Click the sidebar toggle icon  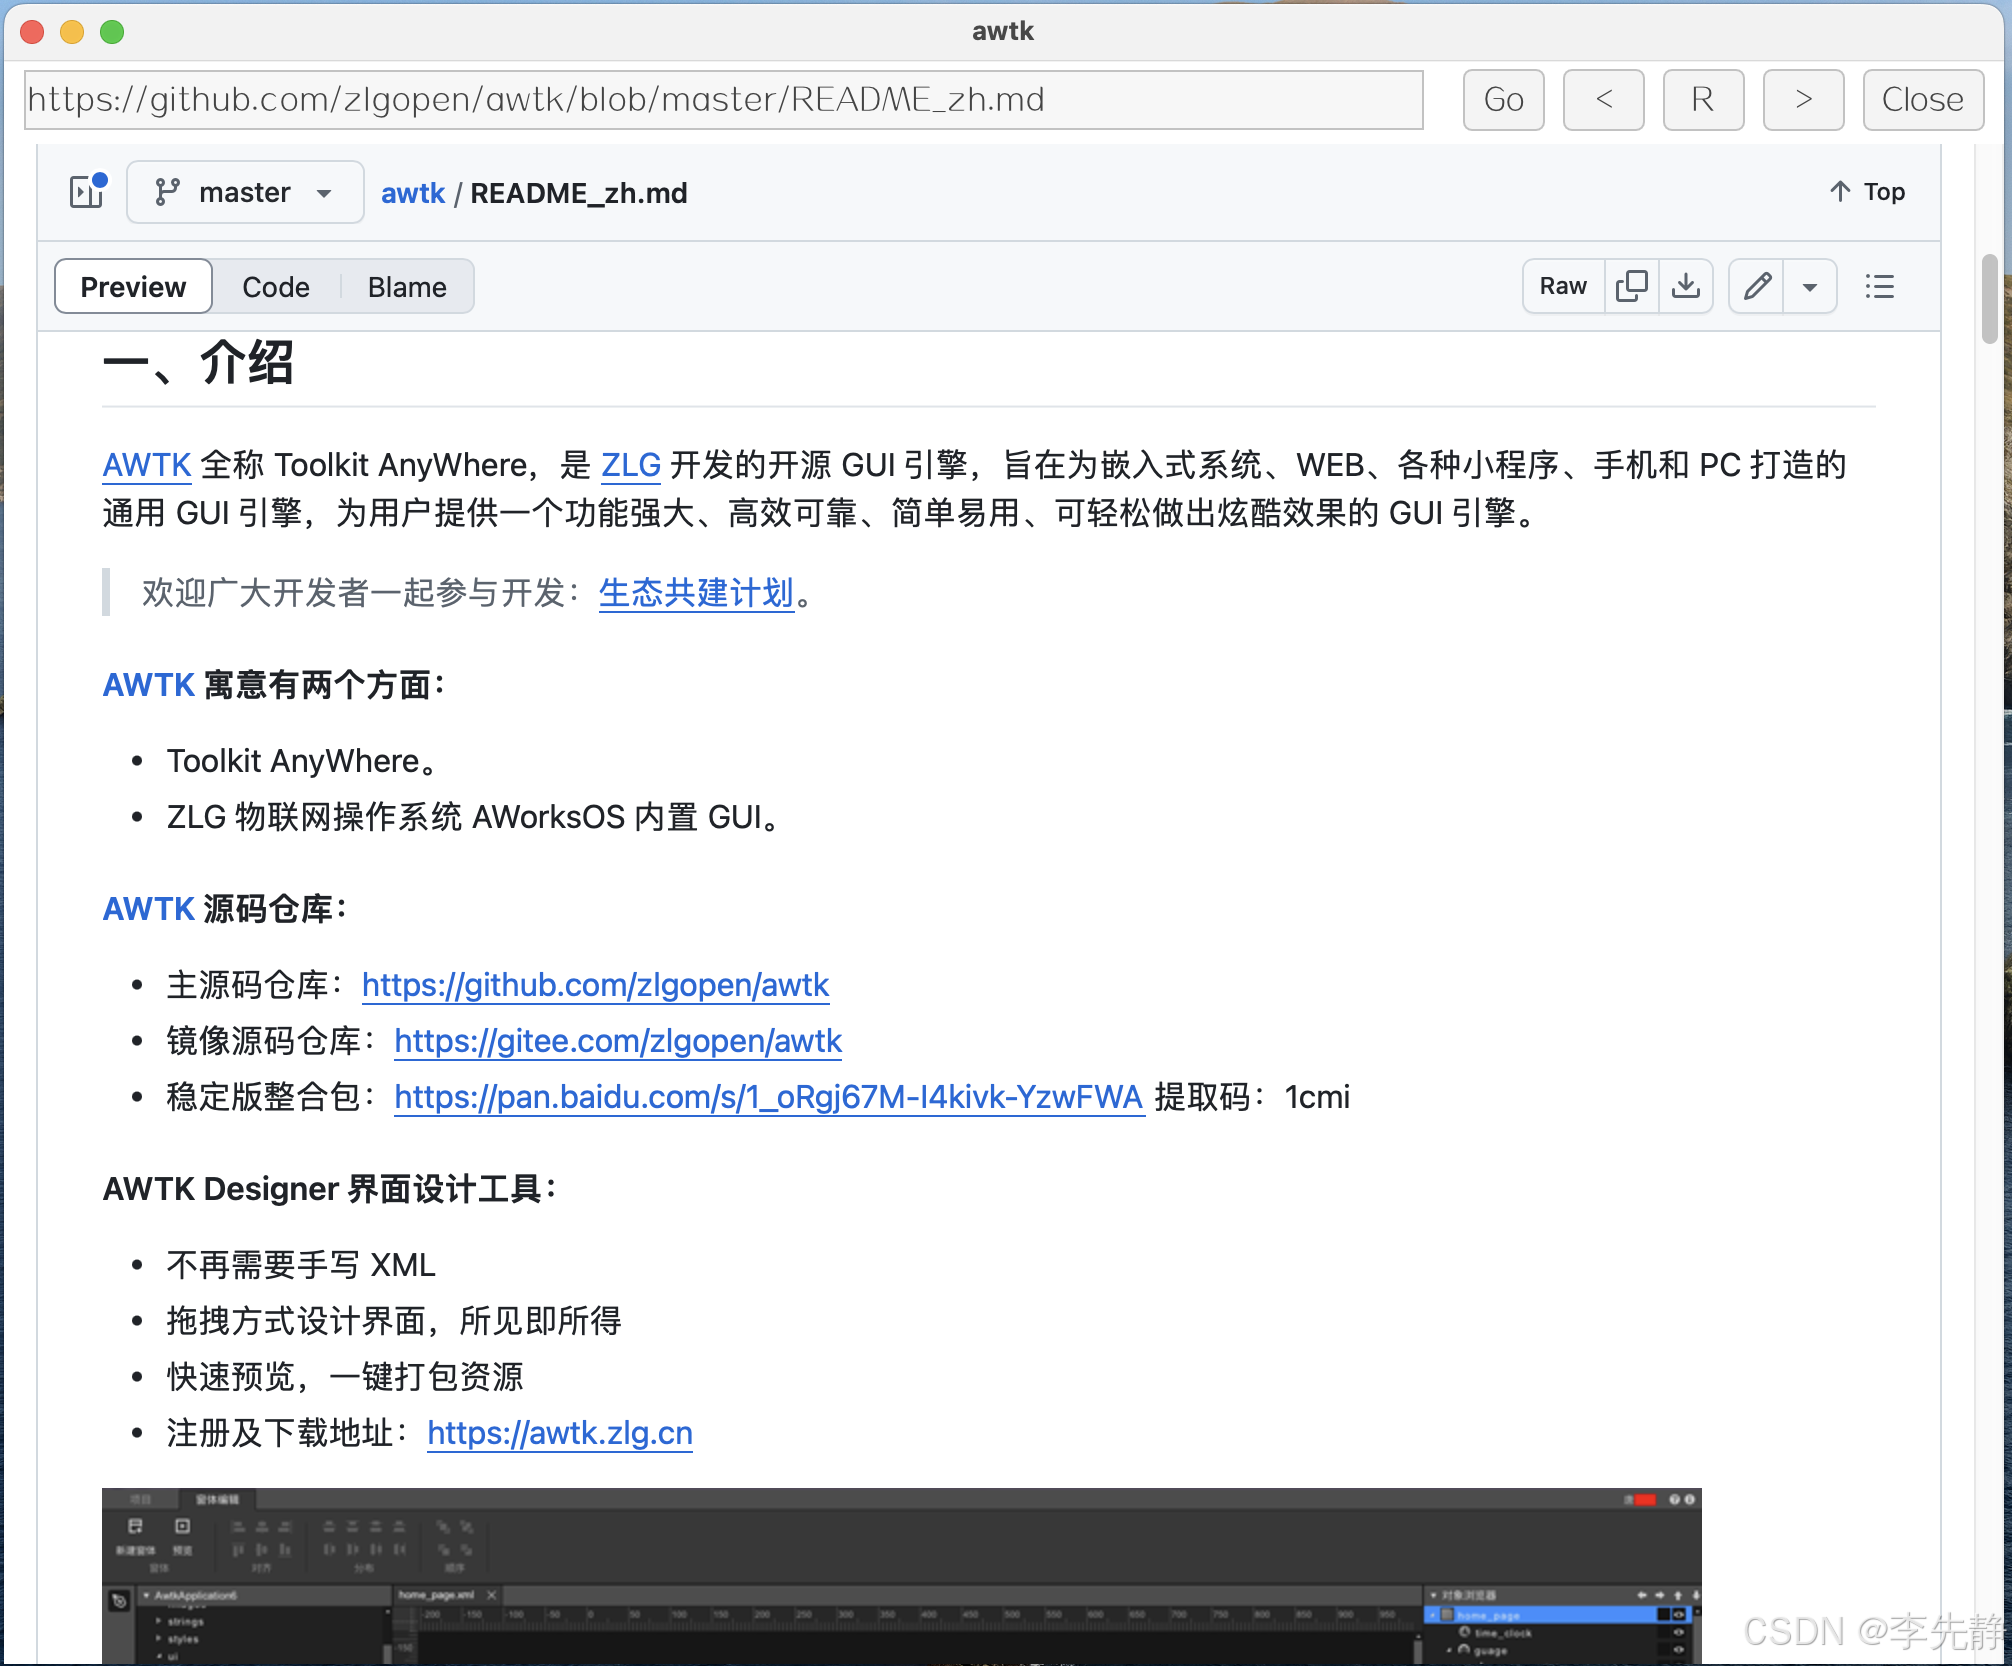tap(89, 192)
